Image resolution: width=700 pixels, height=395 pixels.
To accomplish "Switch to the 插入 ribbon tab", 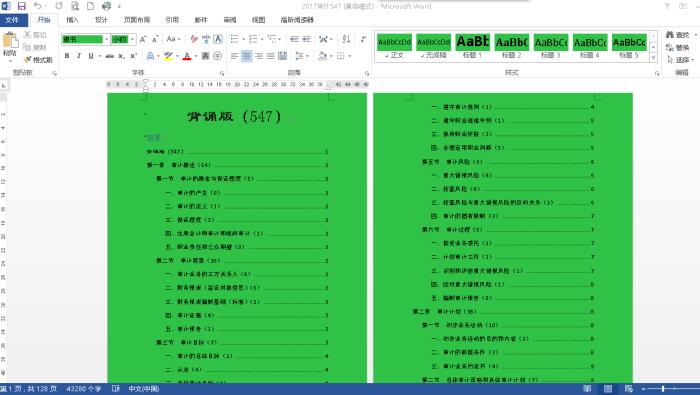I will 72,20.
